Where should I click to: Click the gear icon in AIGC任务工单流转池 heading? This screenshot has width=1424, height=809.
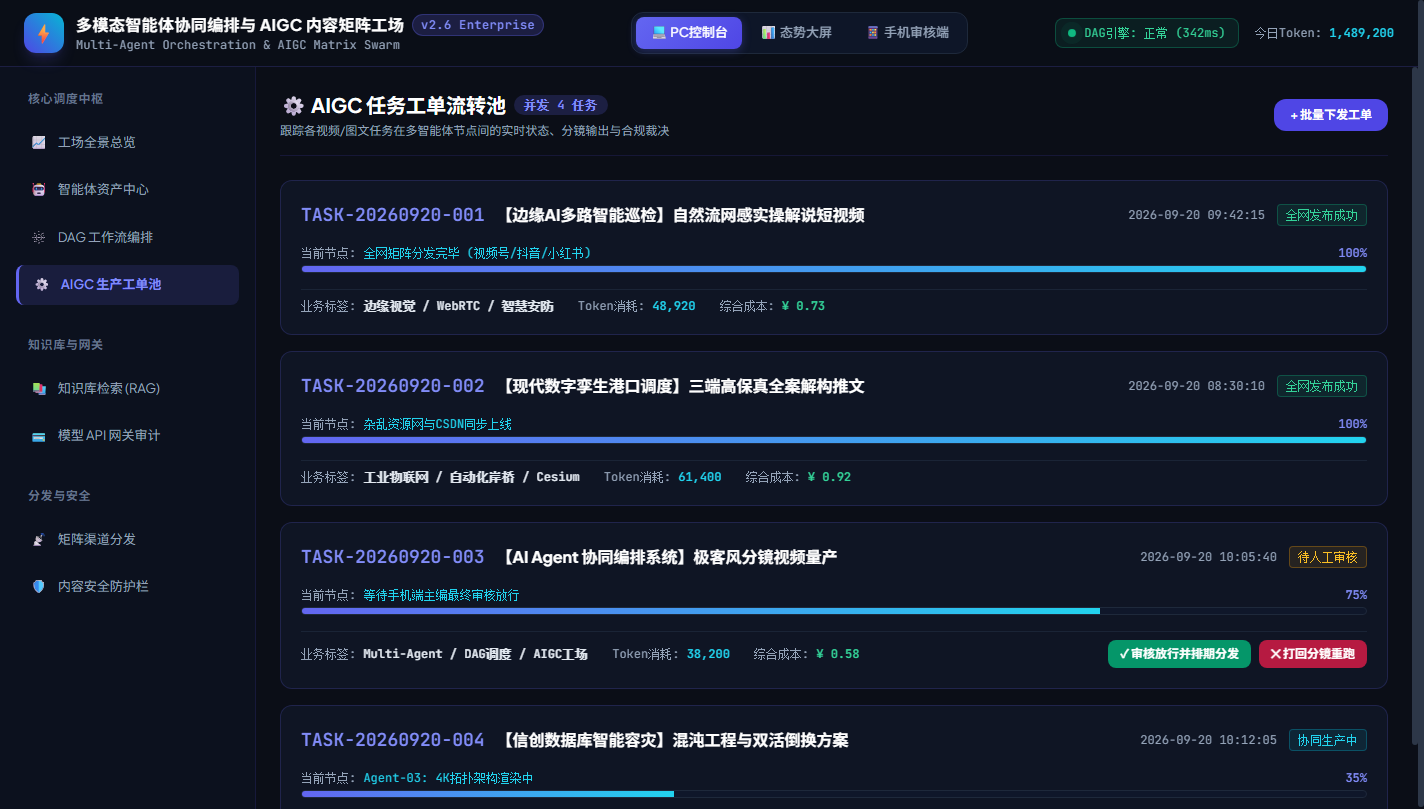coord(293,106)
